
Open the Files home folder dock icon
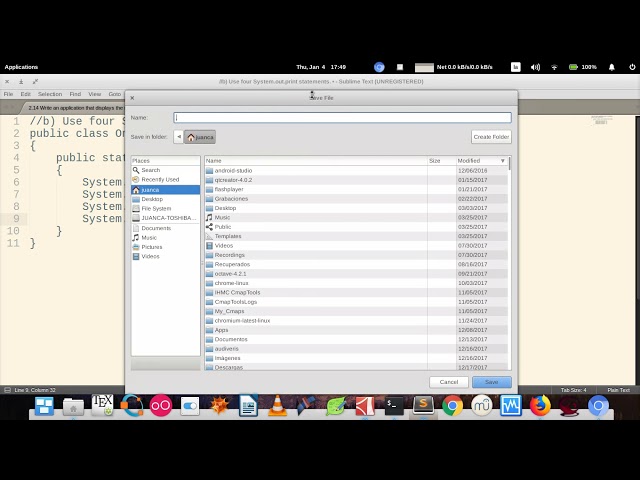tap(73, 407)
